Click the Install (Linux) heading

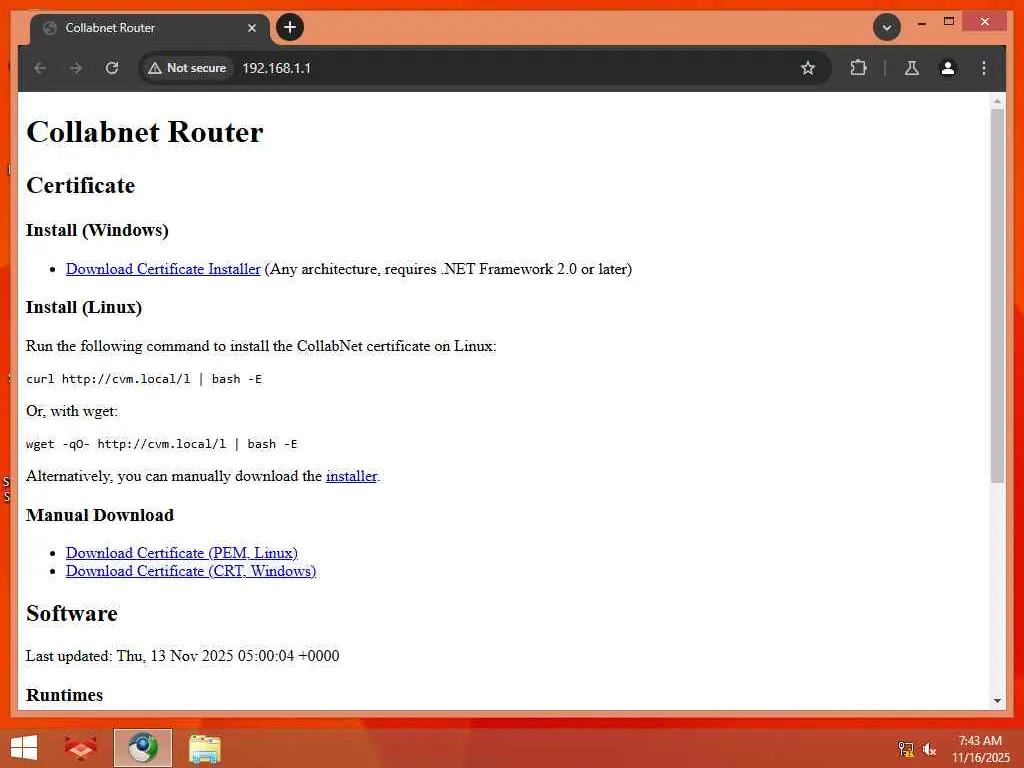click(84, 307)
